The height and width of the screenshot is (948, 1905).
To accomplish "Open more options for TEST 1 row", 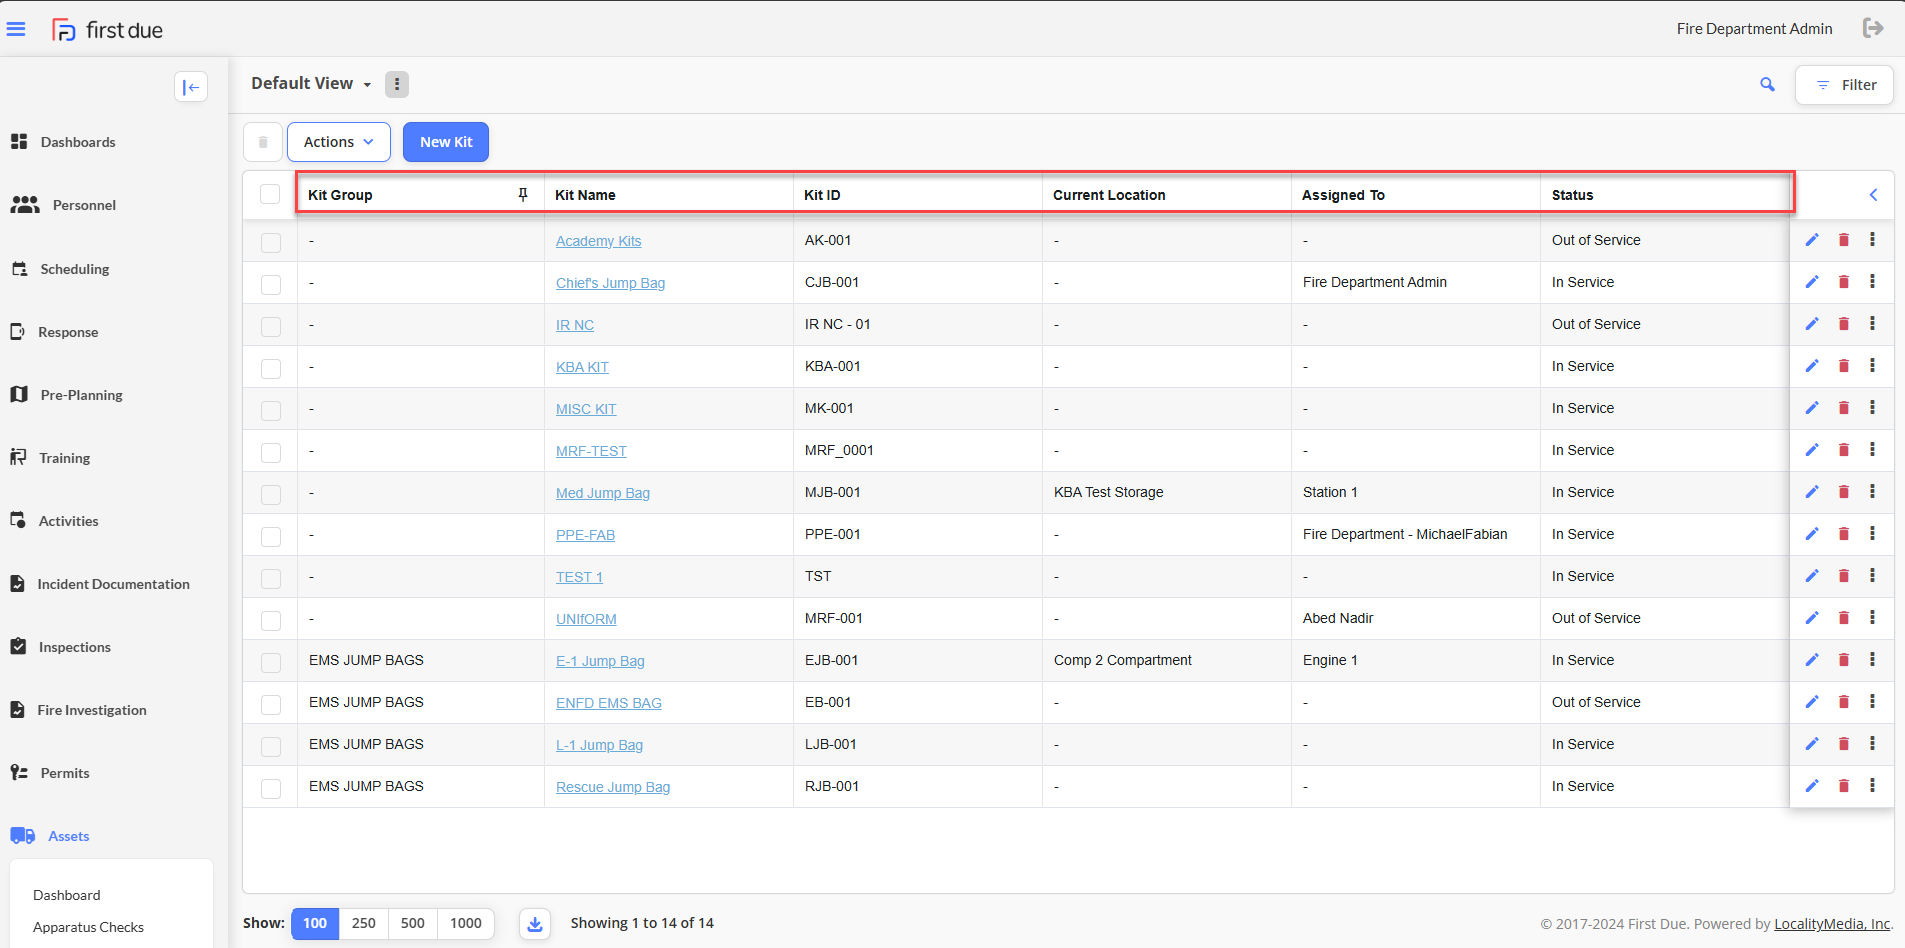I will (1873, 576).
